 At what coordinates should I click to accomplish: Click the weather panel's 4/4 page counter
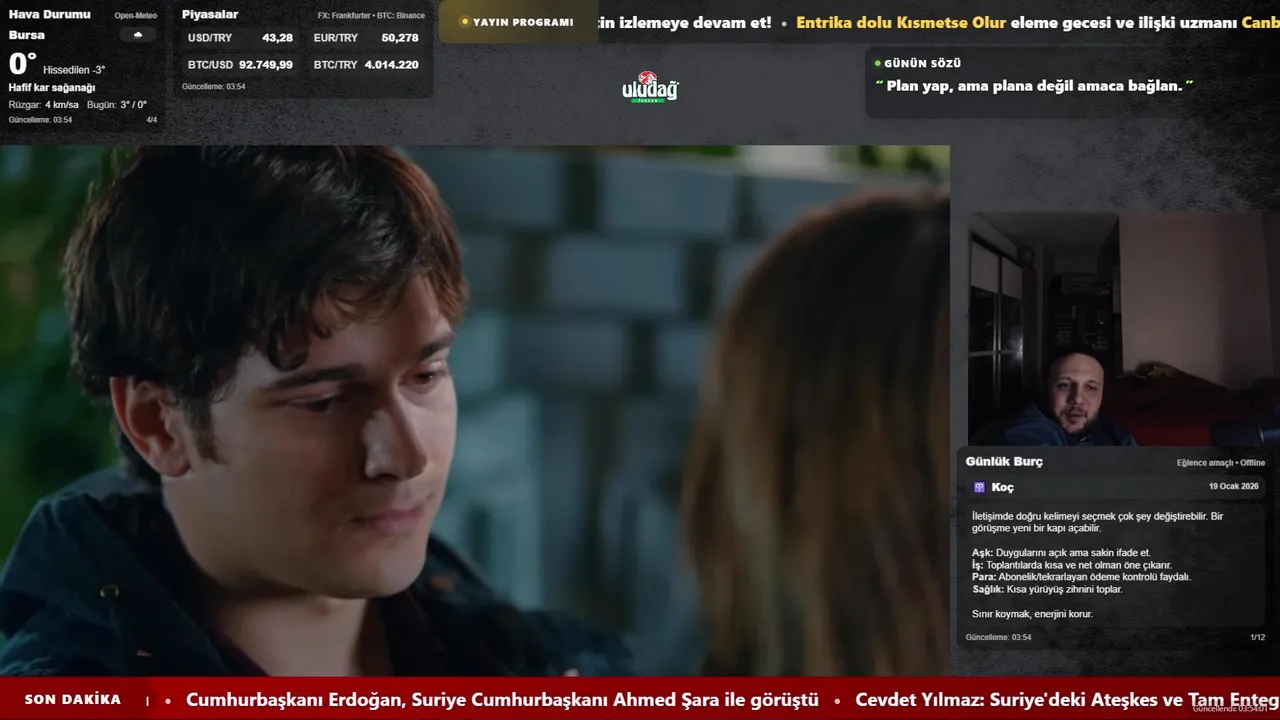[x=152, y=120]
